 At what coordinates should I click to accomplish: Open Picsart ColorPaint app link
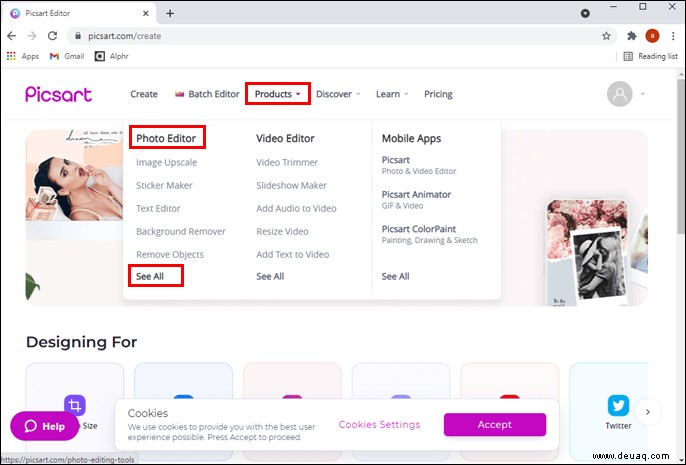[429, 234]
